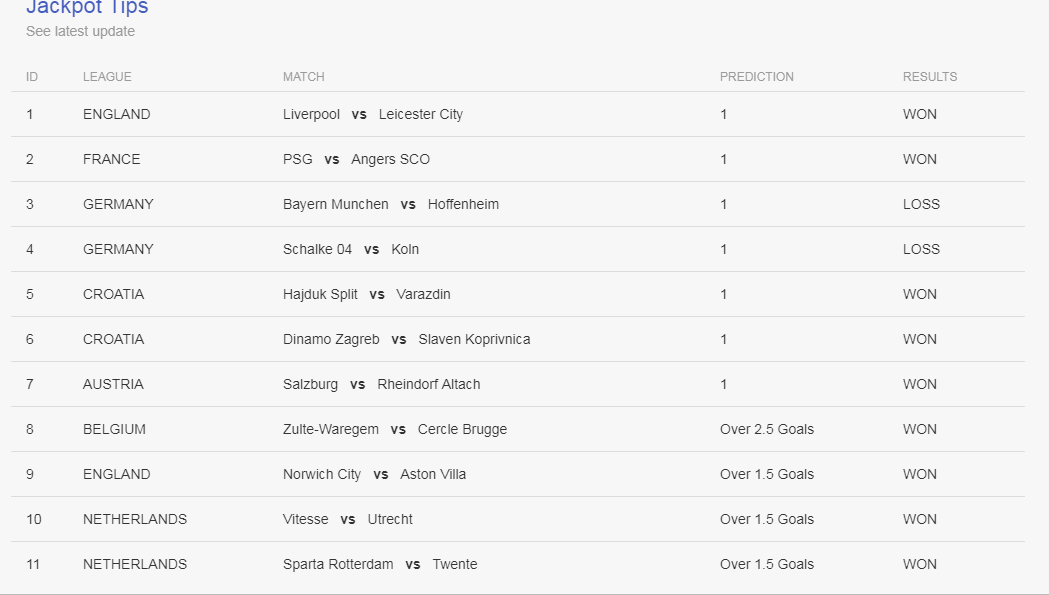Click the BELGIUM league cell
The height and width of the screenshot is (595, 1049).
point(114,429)
